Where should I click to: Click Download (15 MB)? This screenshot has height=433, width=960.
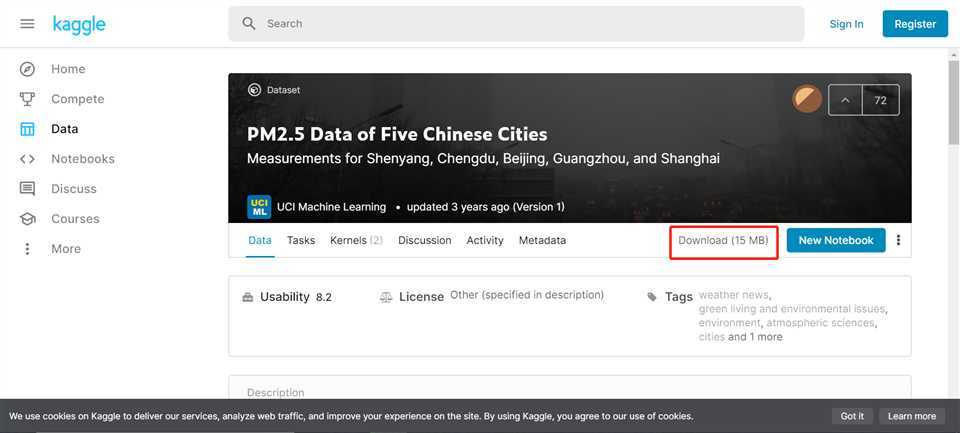tap(723, 241)
